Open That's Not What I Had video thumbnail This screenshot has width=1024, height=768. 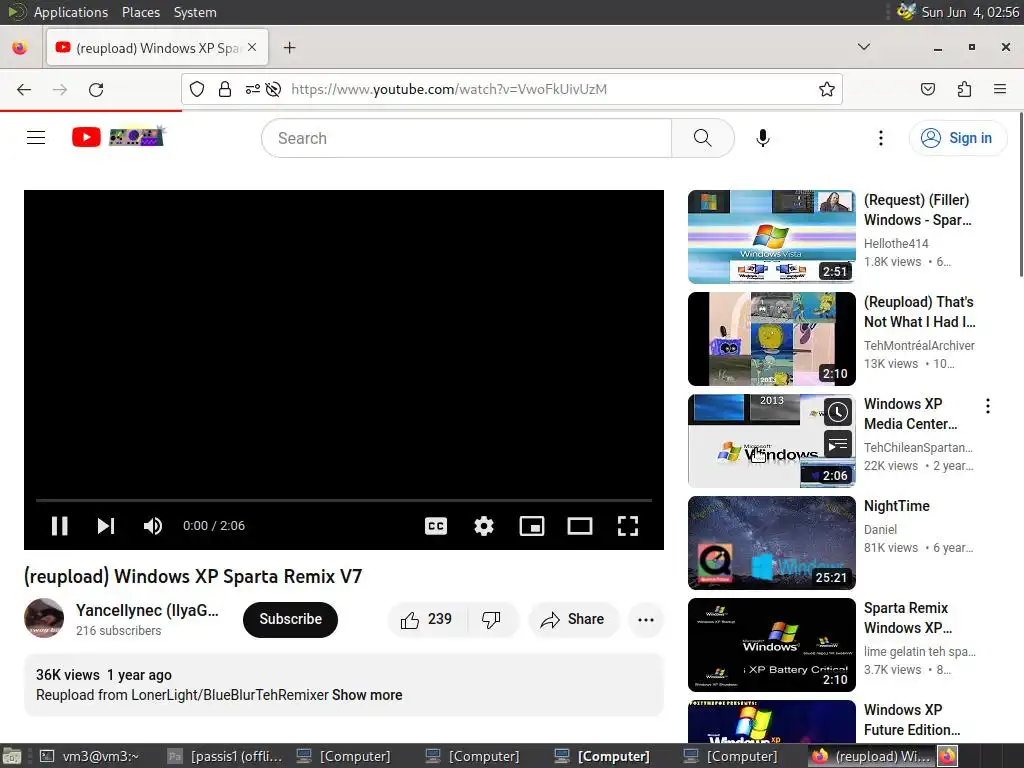(x=772, y=339)
